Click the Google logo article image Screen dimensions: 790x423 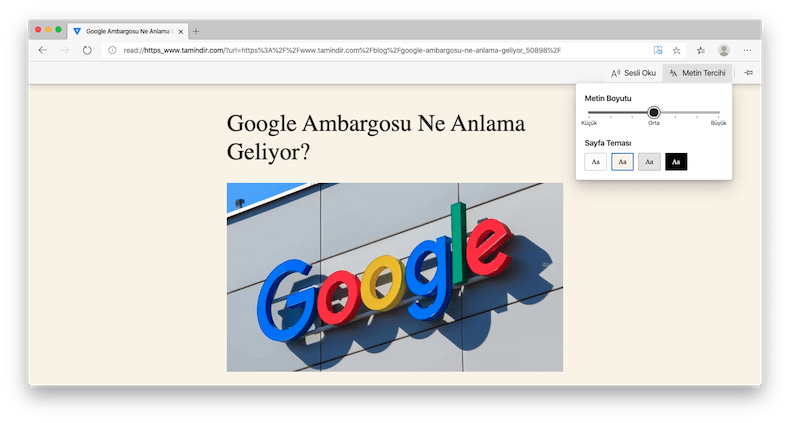394,277
